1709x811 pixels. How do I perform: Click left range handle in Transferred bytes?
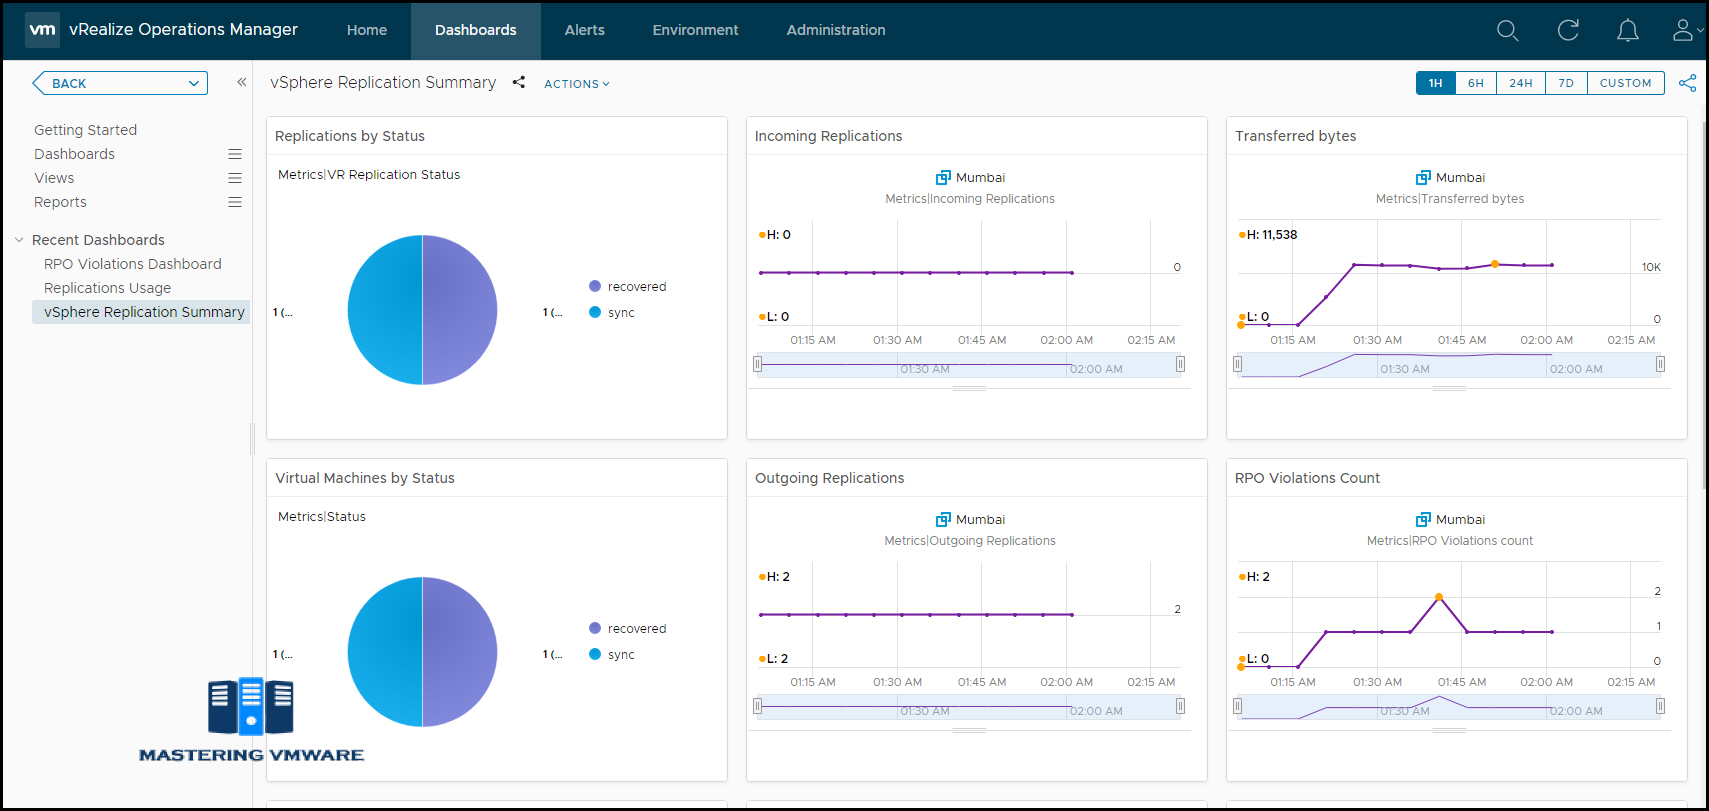click(x=1237, y=364)
